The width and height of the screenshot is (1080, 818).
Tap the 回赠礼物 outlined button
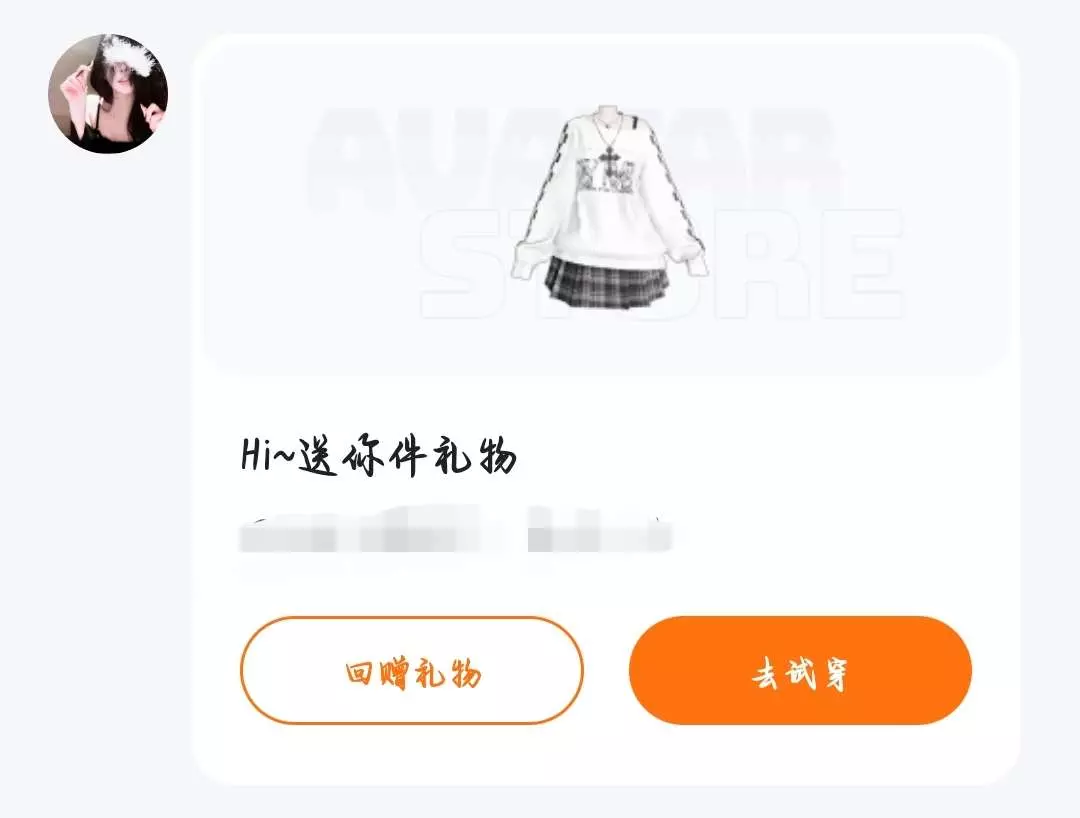click(412, 671)
